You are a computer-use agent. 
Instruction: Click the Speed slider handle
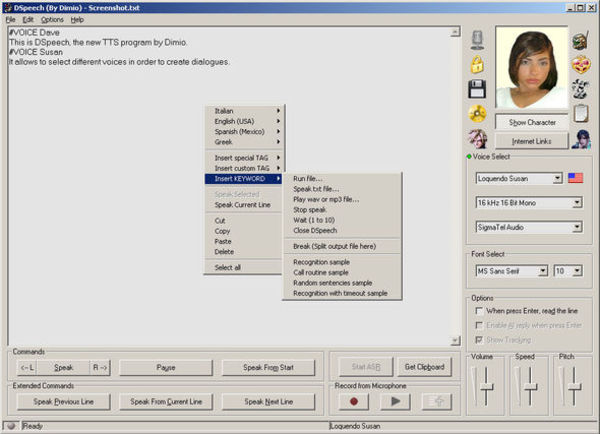click(x=530, y=388)
